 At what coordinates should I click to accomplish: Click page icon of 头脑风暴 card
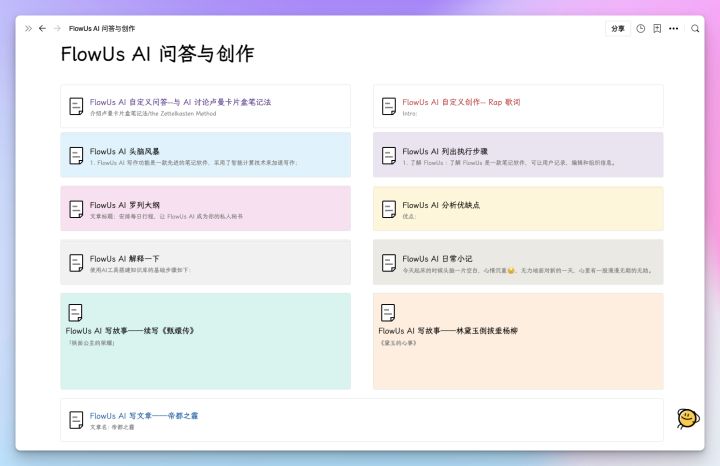(x=76, y=155)
